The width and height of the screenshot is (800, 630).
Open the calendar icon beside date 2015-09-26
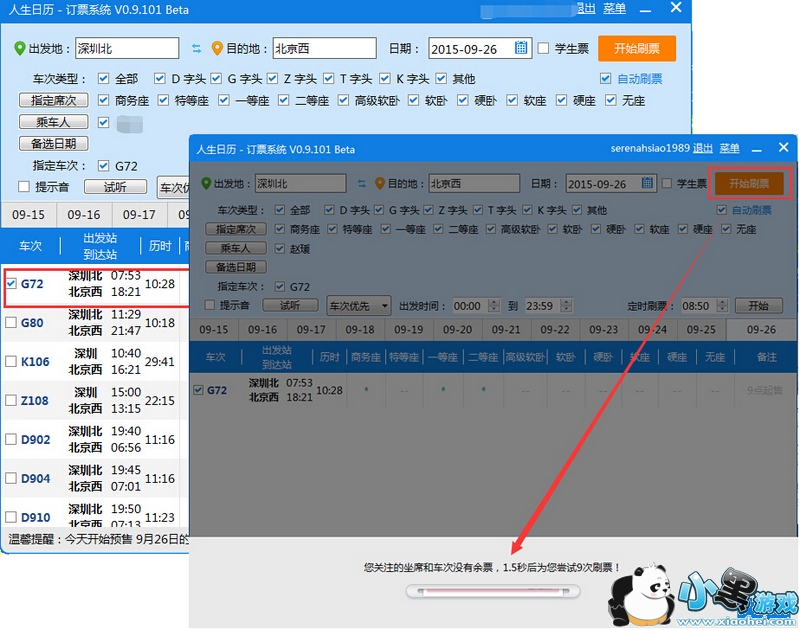pos(521,48)
